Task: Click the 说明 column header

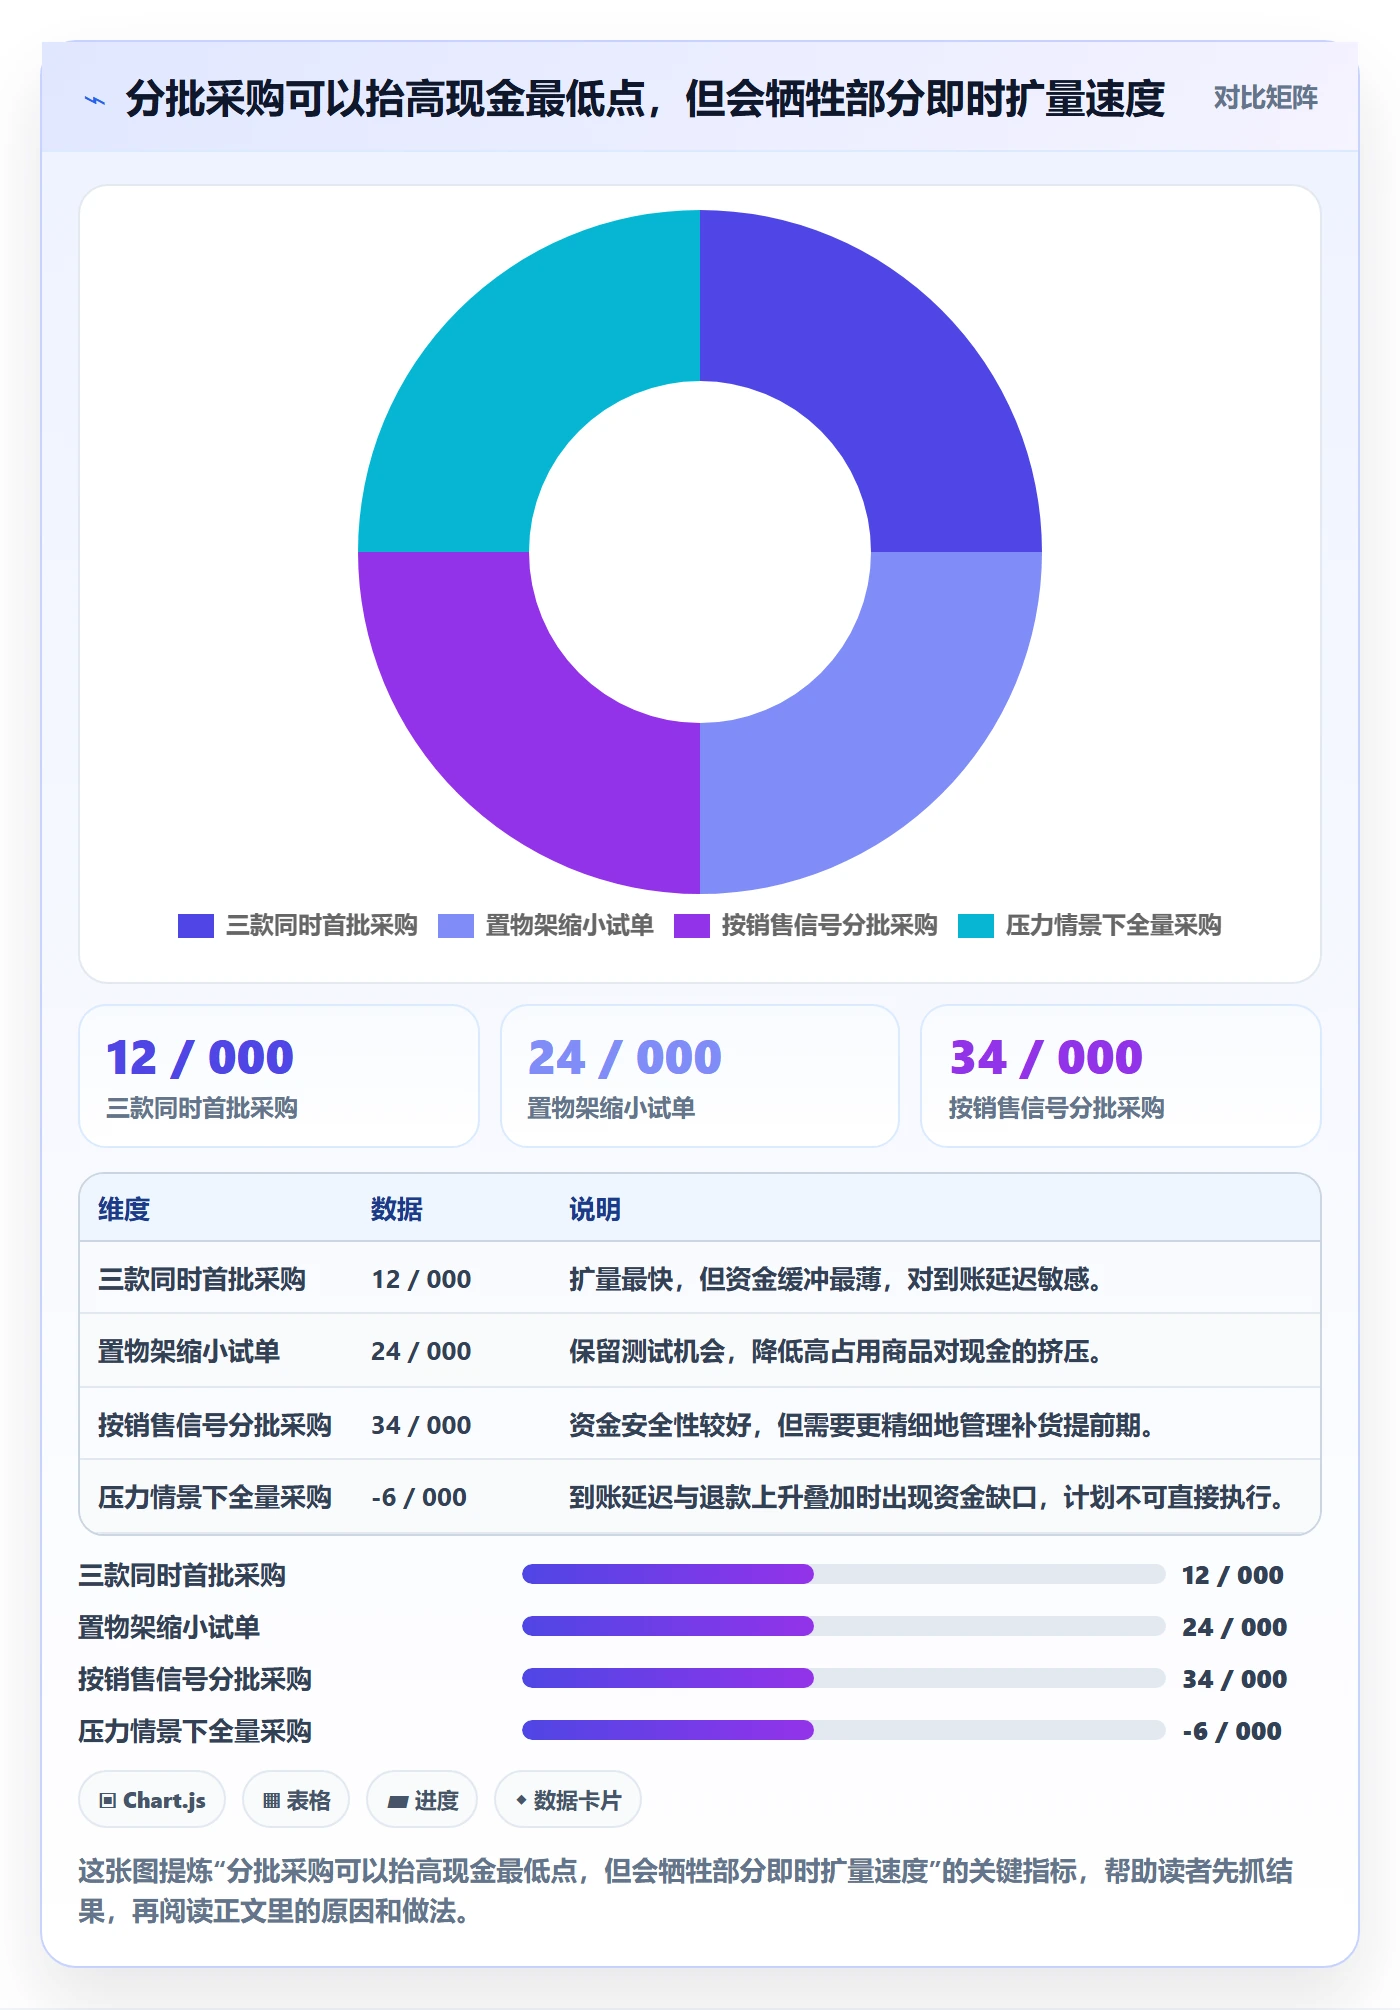Action: (595, 1209)
